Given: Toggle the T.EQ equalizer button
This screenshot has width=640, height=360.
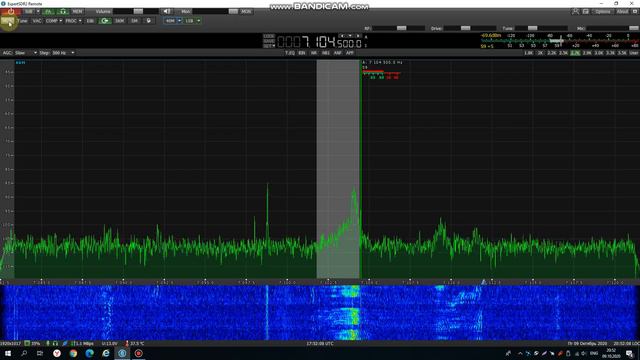Looking at the screenshot, I should (290, 53).
